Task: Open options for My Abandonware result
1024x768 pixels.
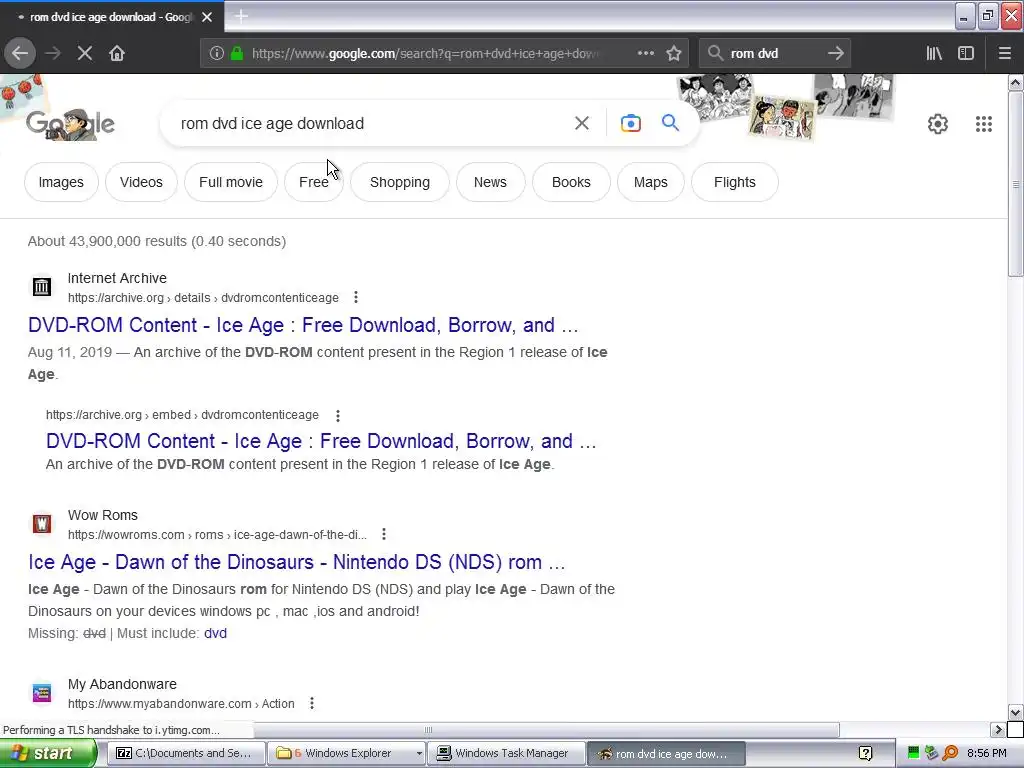Action: click(312, 703)
